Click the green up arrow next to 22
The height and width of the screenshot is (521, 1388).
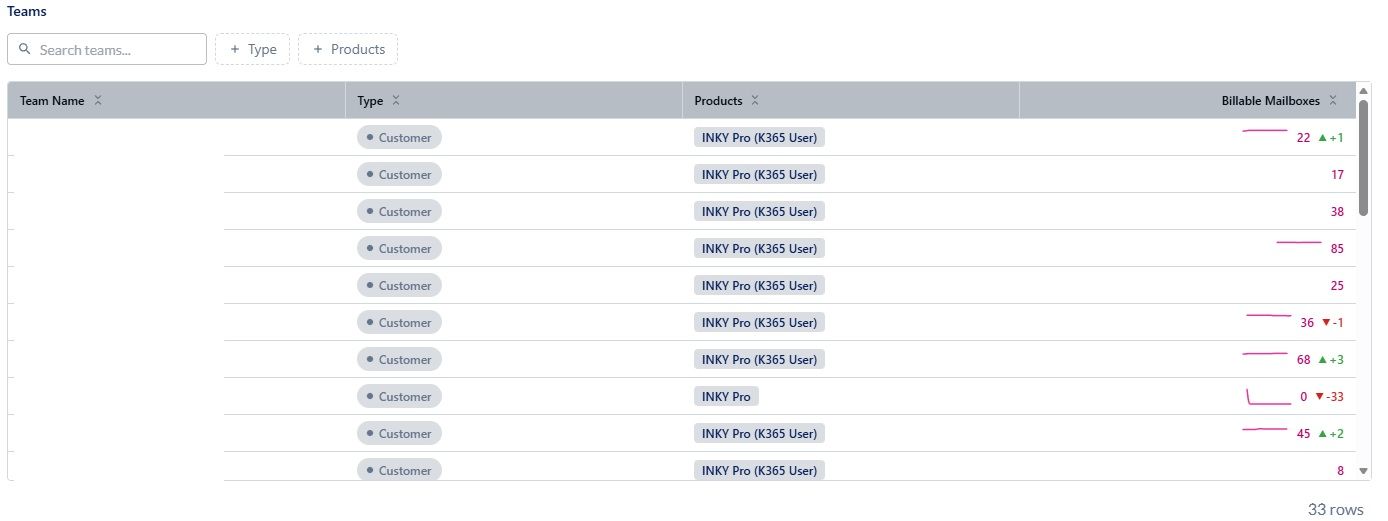[x=1322, y=138]
